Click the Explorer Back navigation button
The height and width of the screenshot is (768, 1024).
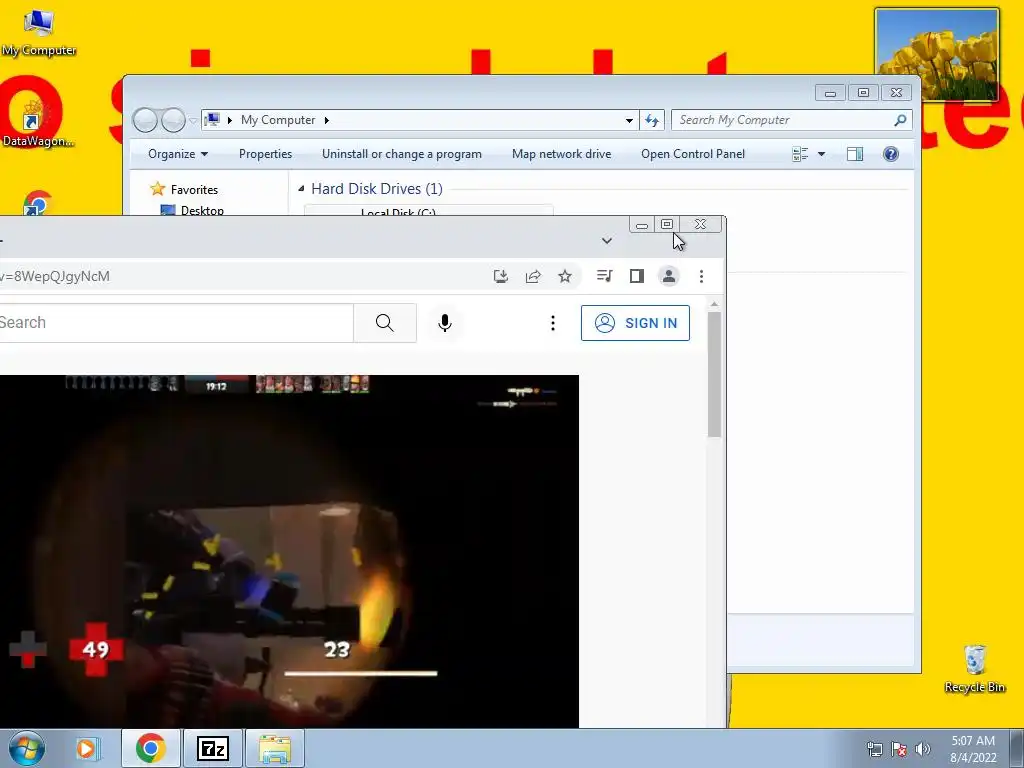145,120
